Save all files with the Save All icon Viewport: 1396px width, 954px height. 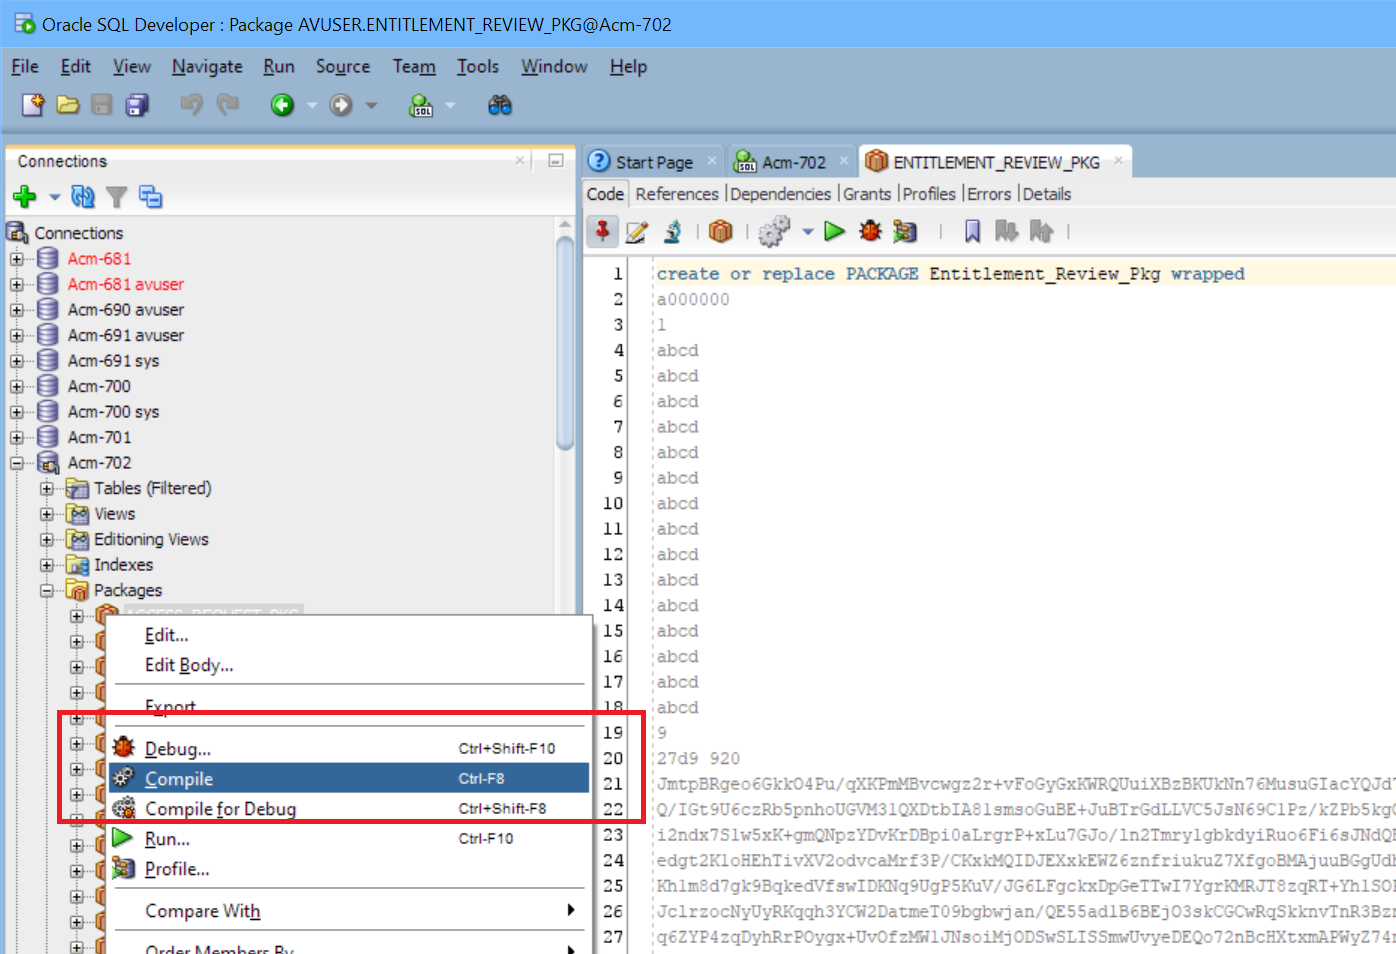click(136, 104)
